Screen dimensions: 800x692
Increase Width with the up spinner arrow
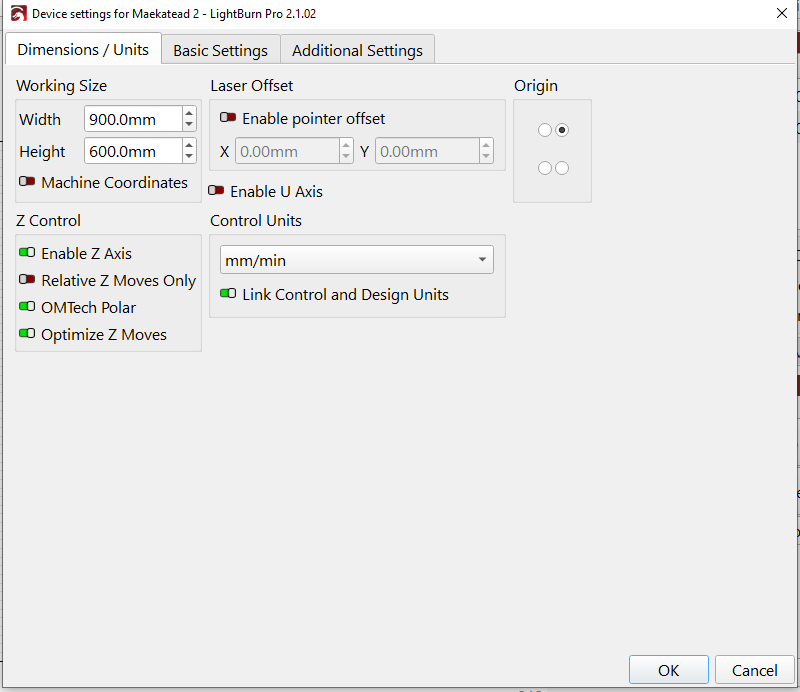tap(189, 113)
